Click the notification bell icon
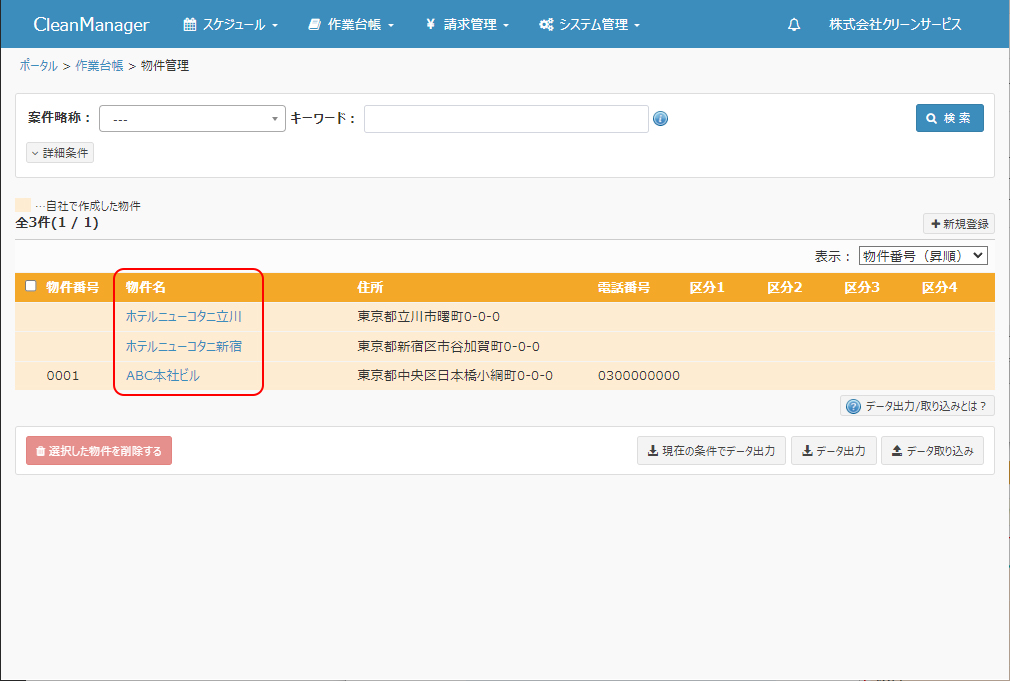 pyautogui.click(x=794, y=25)
